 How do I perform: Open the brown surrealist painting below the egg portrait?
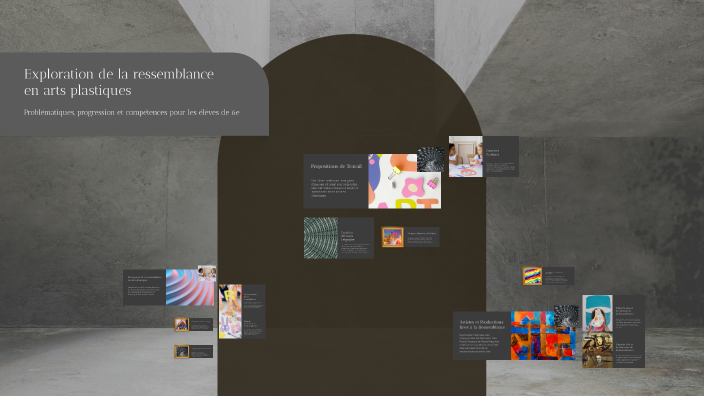tap(597, 350)
